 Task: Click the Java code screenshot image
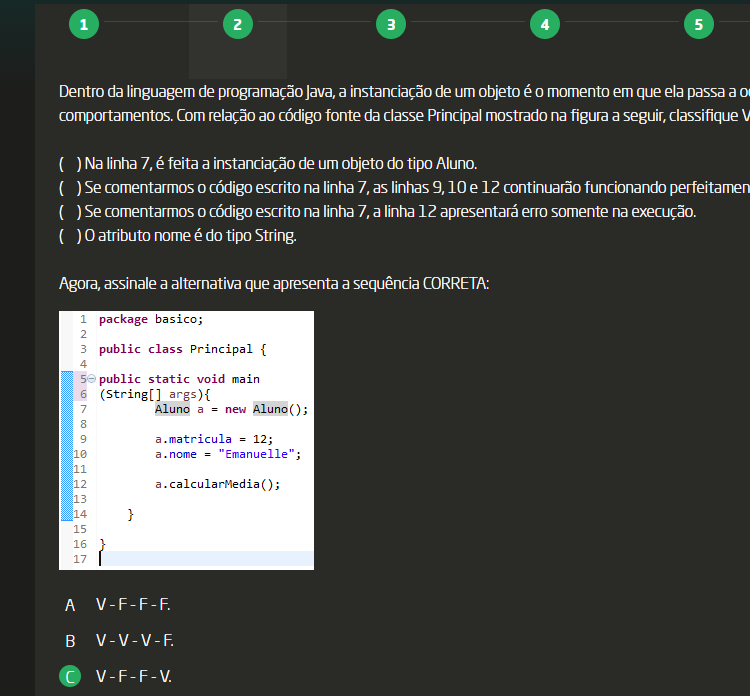point(186,440)
